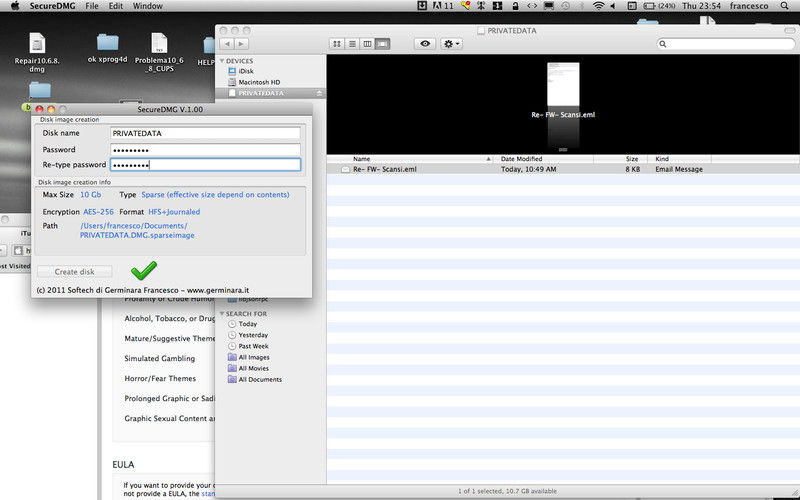Click the Quick Look eye button
Viewport: 800px width, 500px height.
425,44
